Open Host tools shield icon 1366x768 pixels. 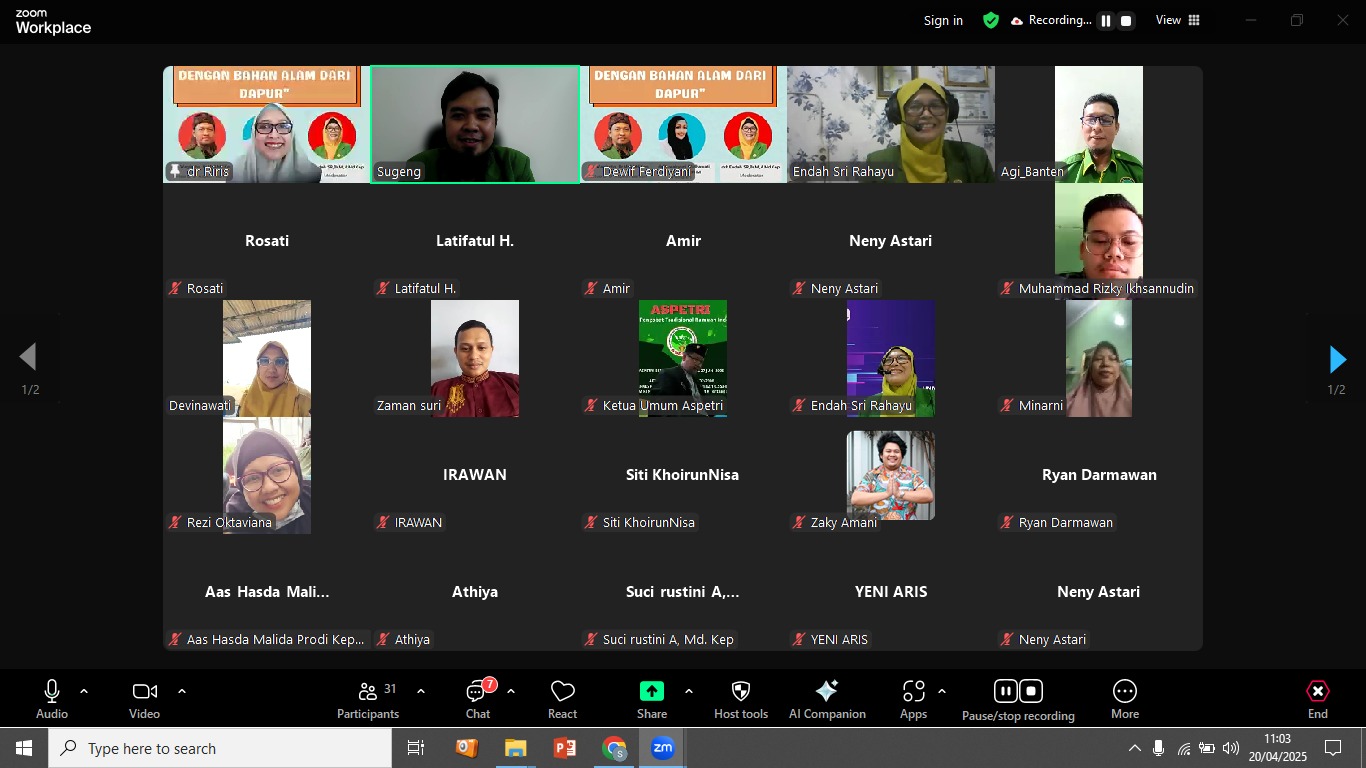click(x=741, y=698)
